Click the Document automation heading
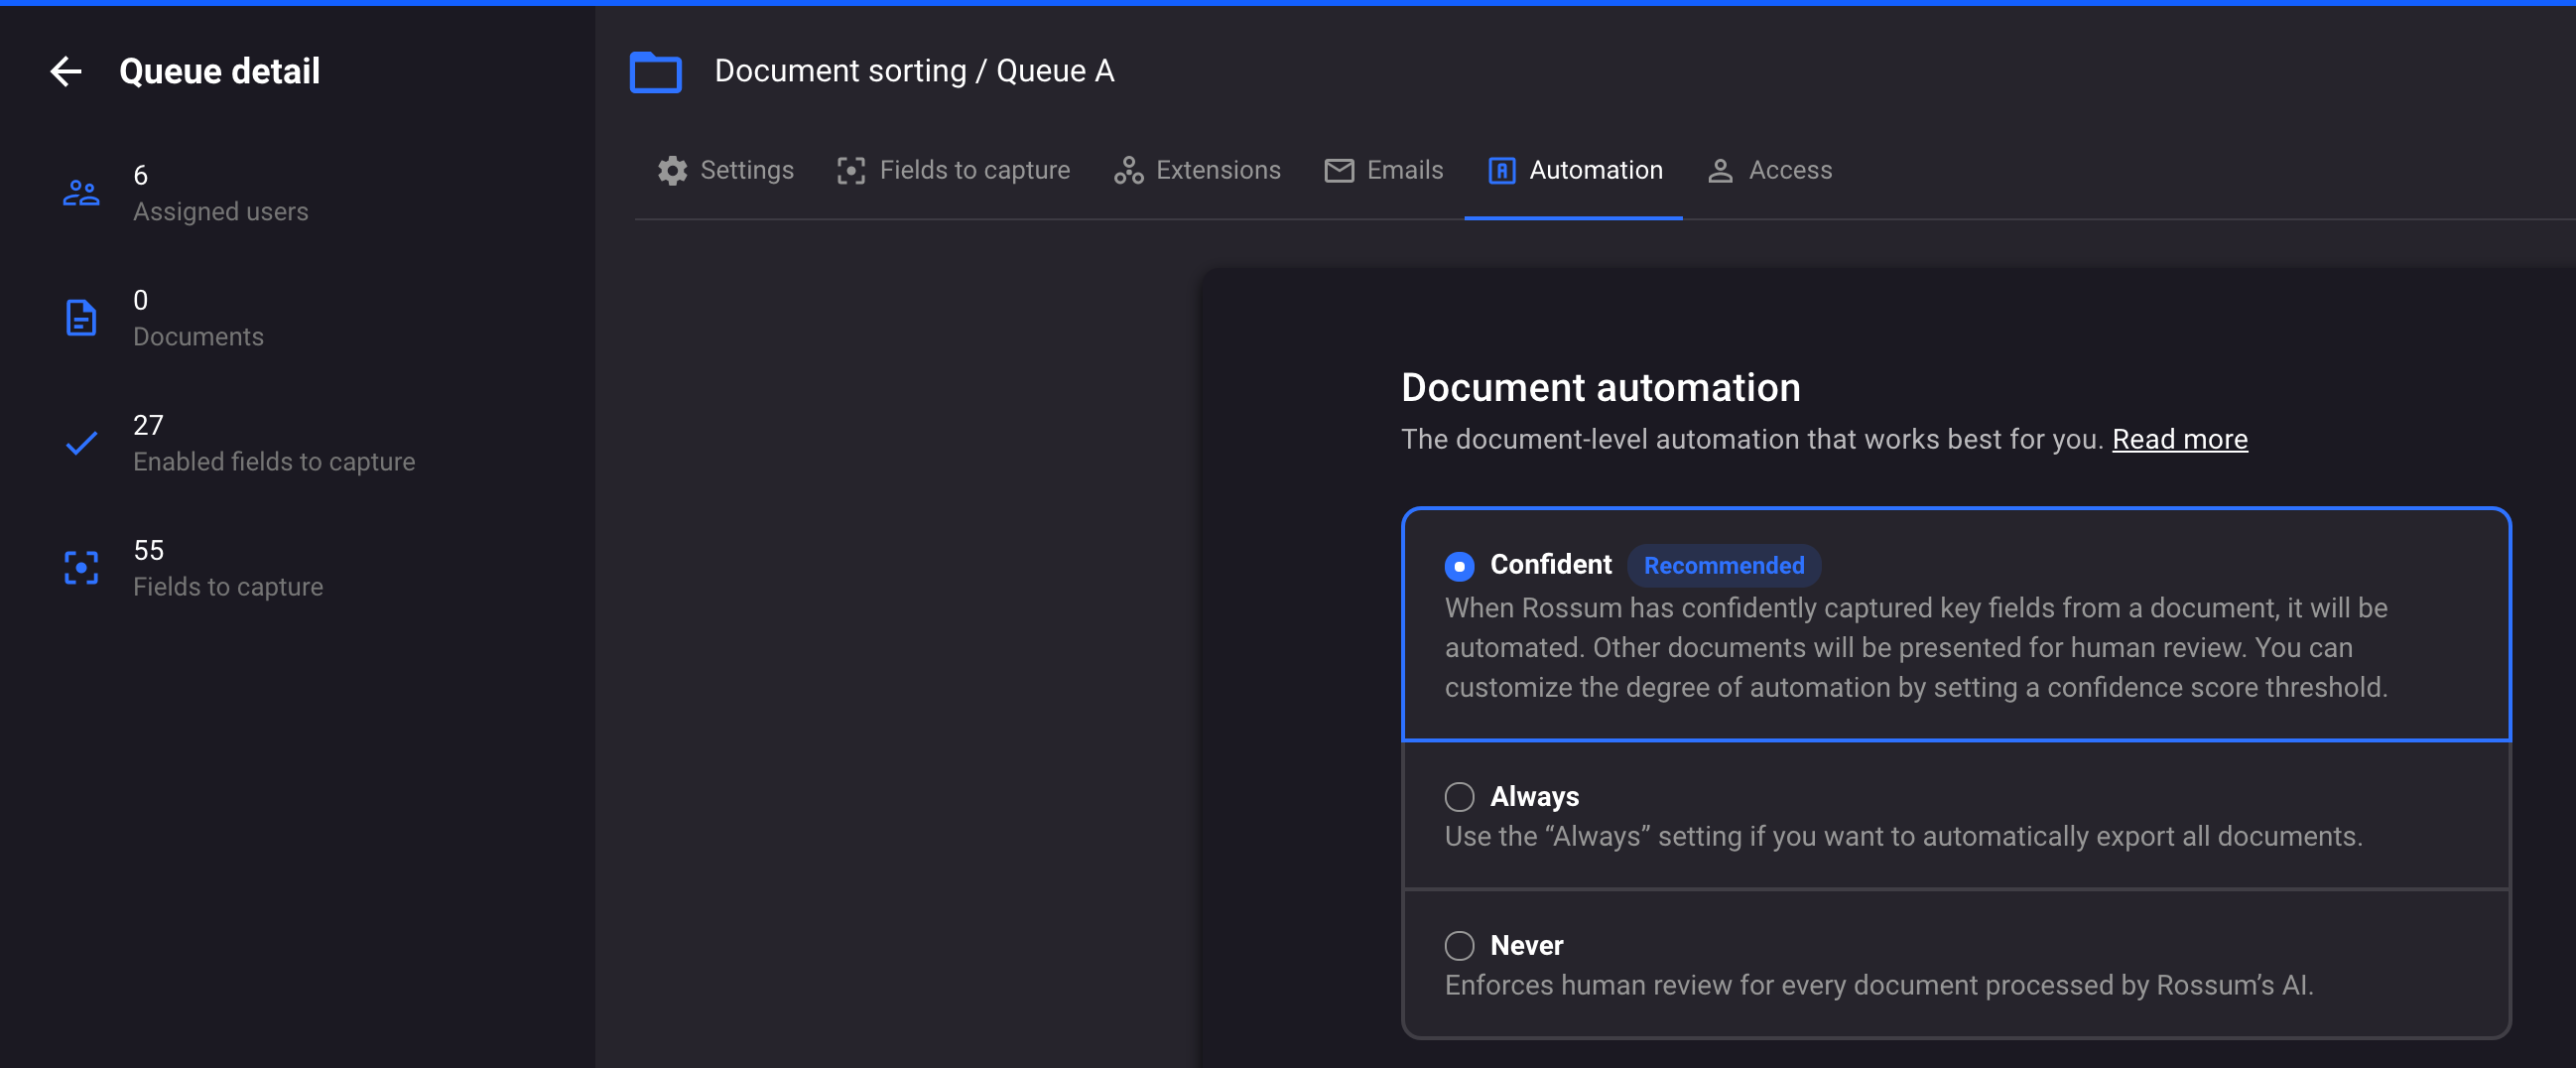2576x1068 pixels. [x=1601, y=388]
